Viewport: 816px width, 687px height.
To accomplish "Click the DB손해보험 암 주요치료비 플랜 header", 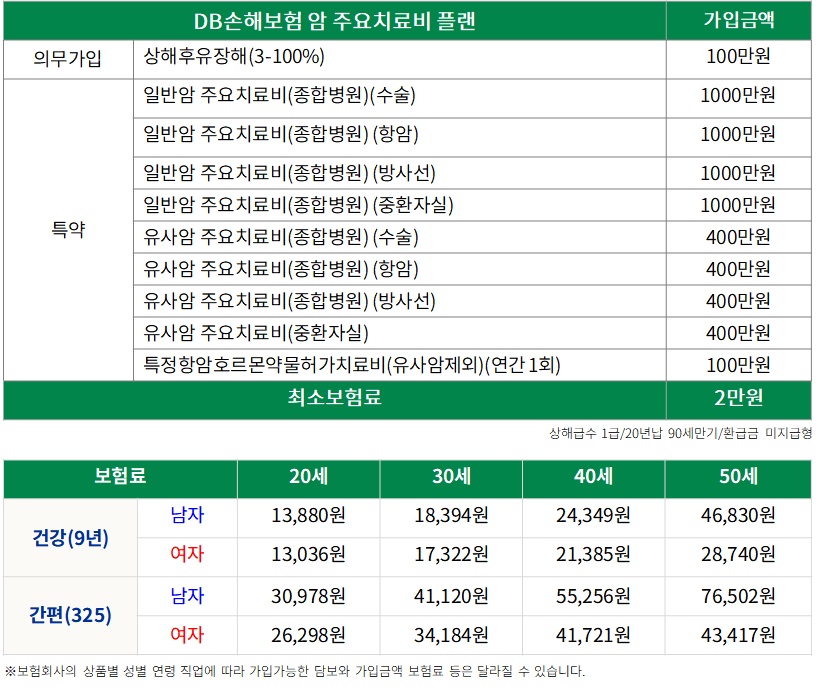I will pyautogui.click(x=335, y=21).
